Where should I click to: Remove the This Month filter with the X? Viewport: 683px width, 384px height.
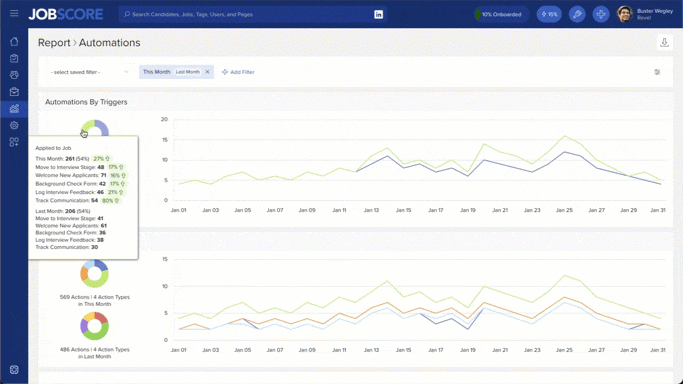[207, 72]
